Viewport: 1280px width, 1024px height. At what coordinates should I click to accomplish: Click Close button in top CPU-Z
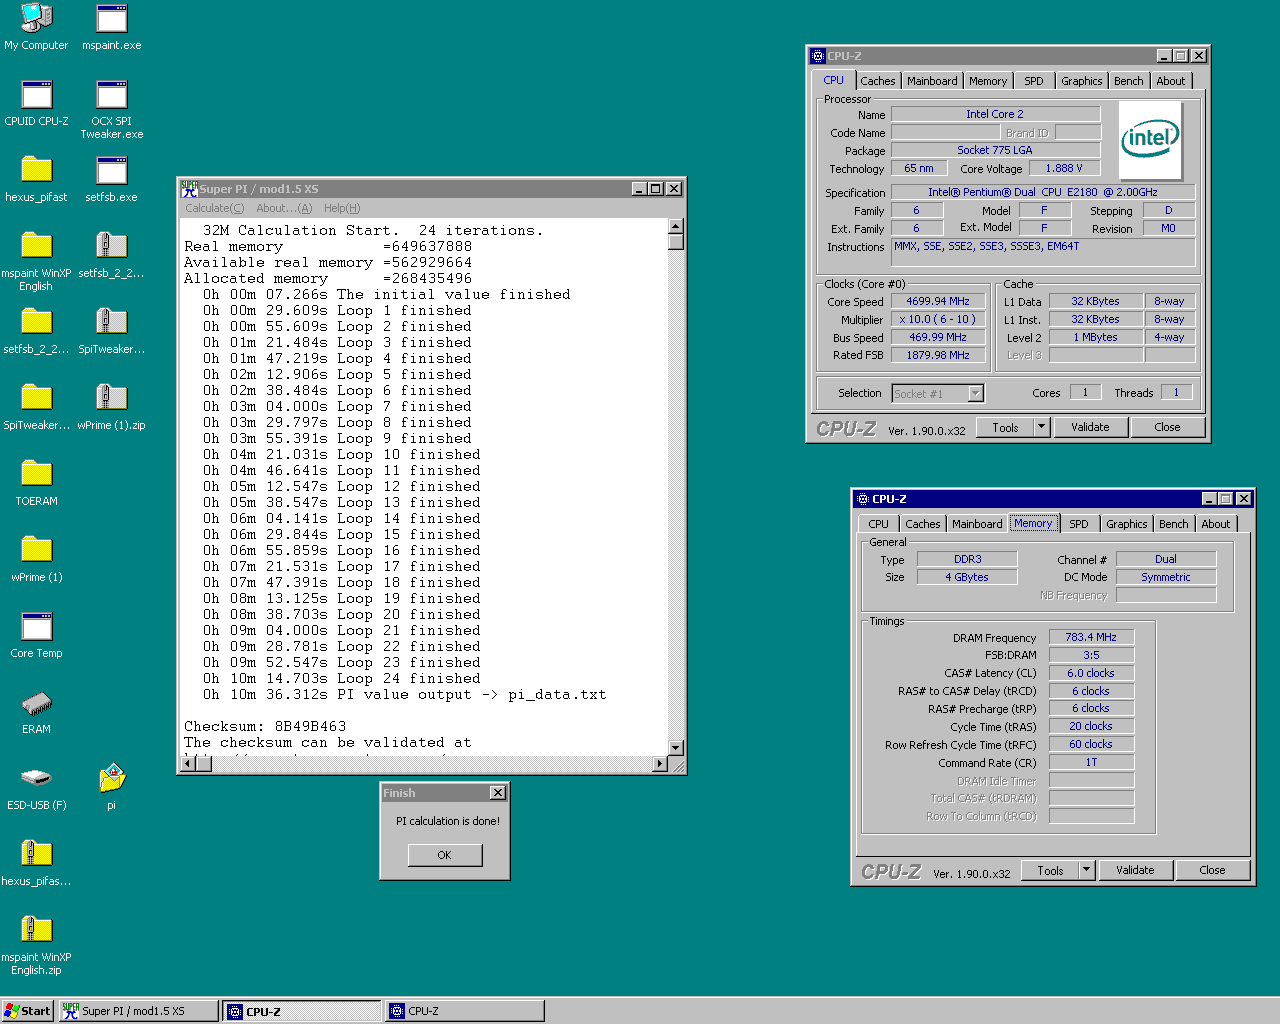1167,427
